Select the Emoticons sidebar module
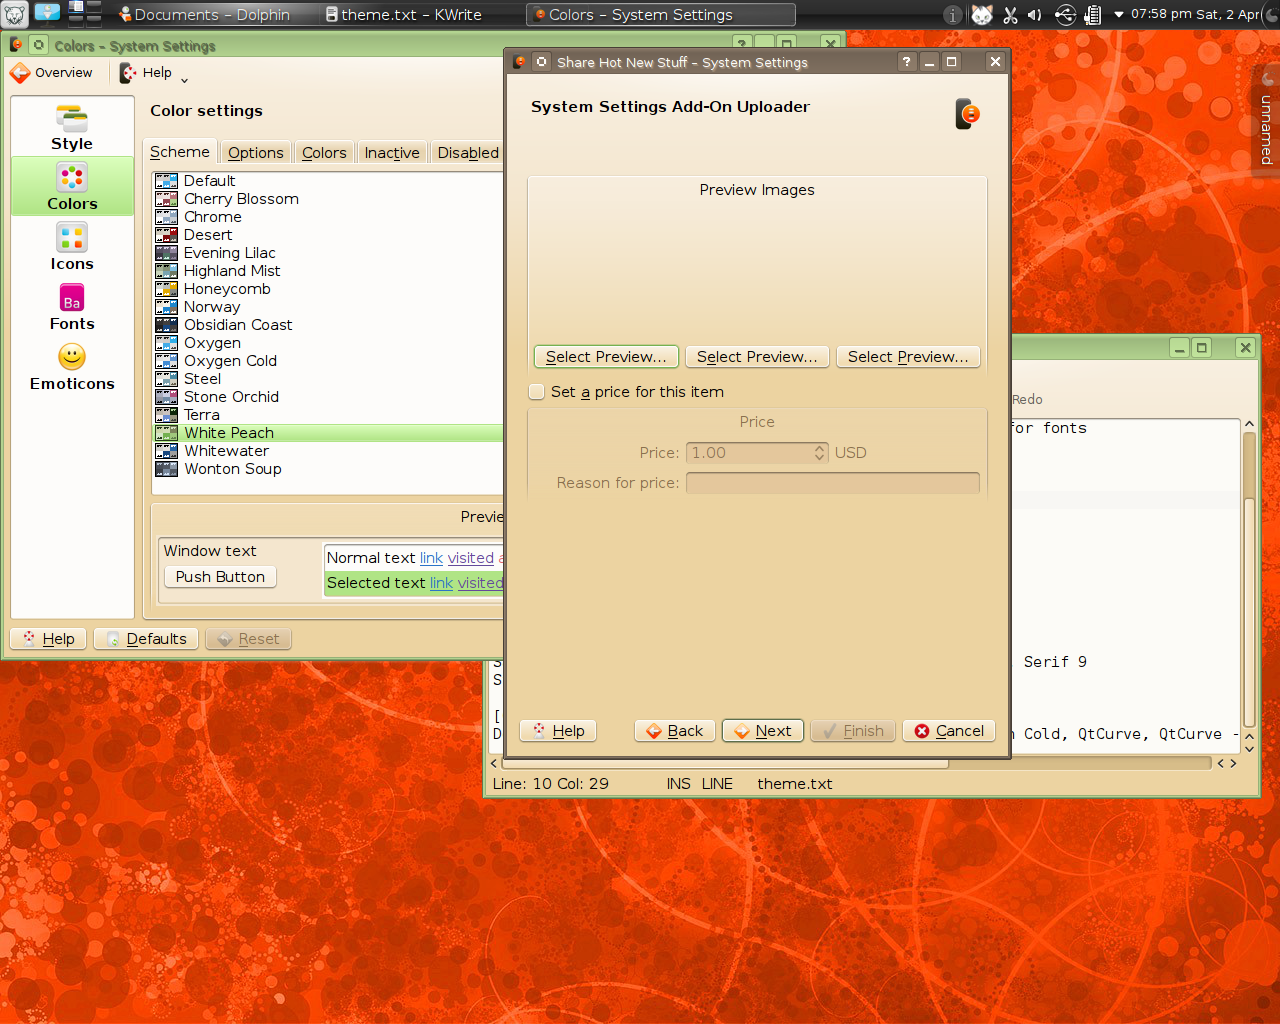1280x1024 pixels. pos(72,367)
